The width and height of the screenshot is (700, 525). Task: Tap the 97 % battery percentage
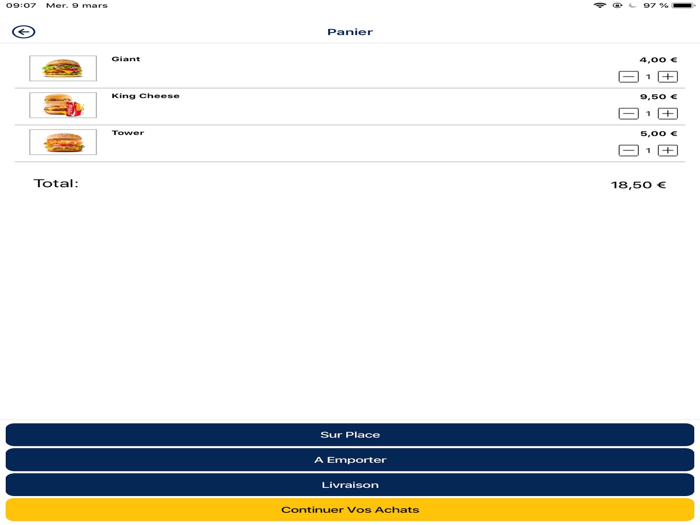click(655, 5)
